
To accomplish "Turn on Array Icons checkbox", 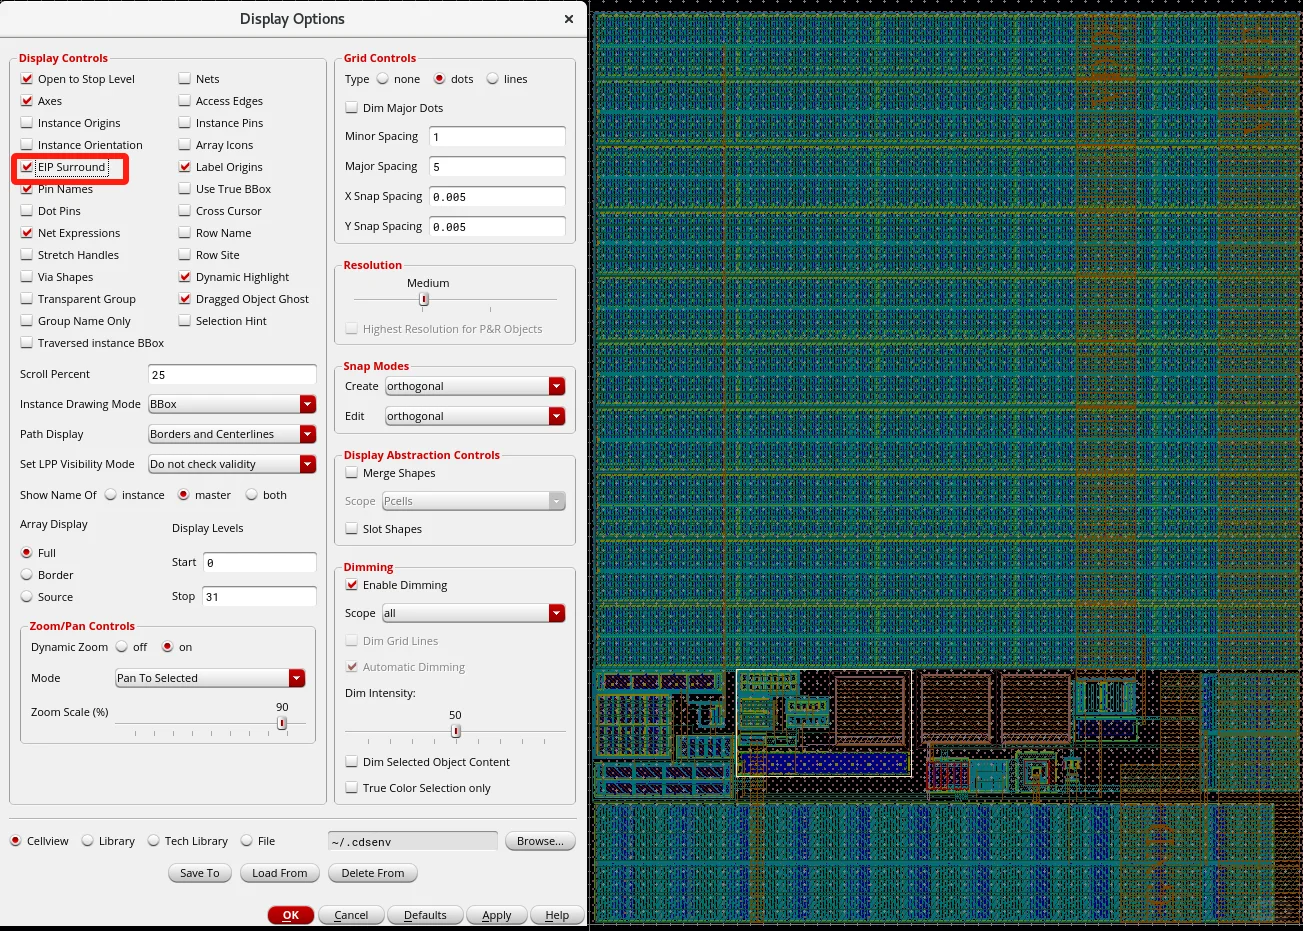I will 185,145.
